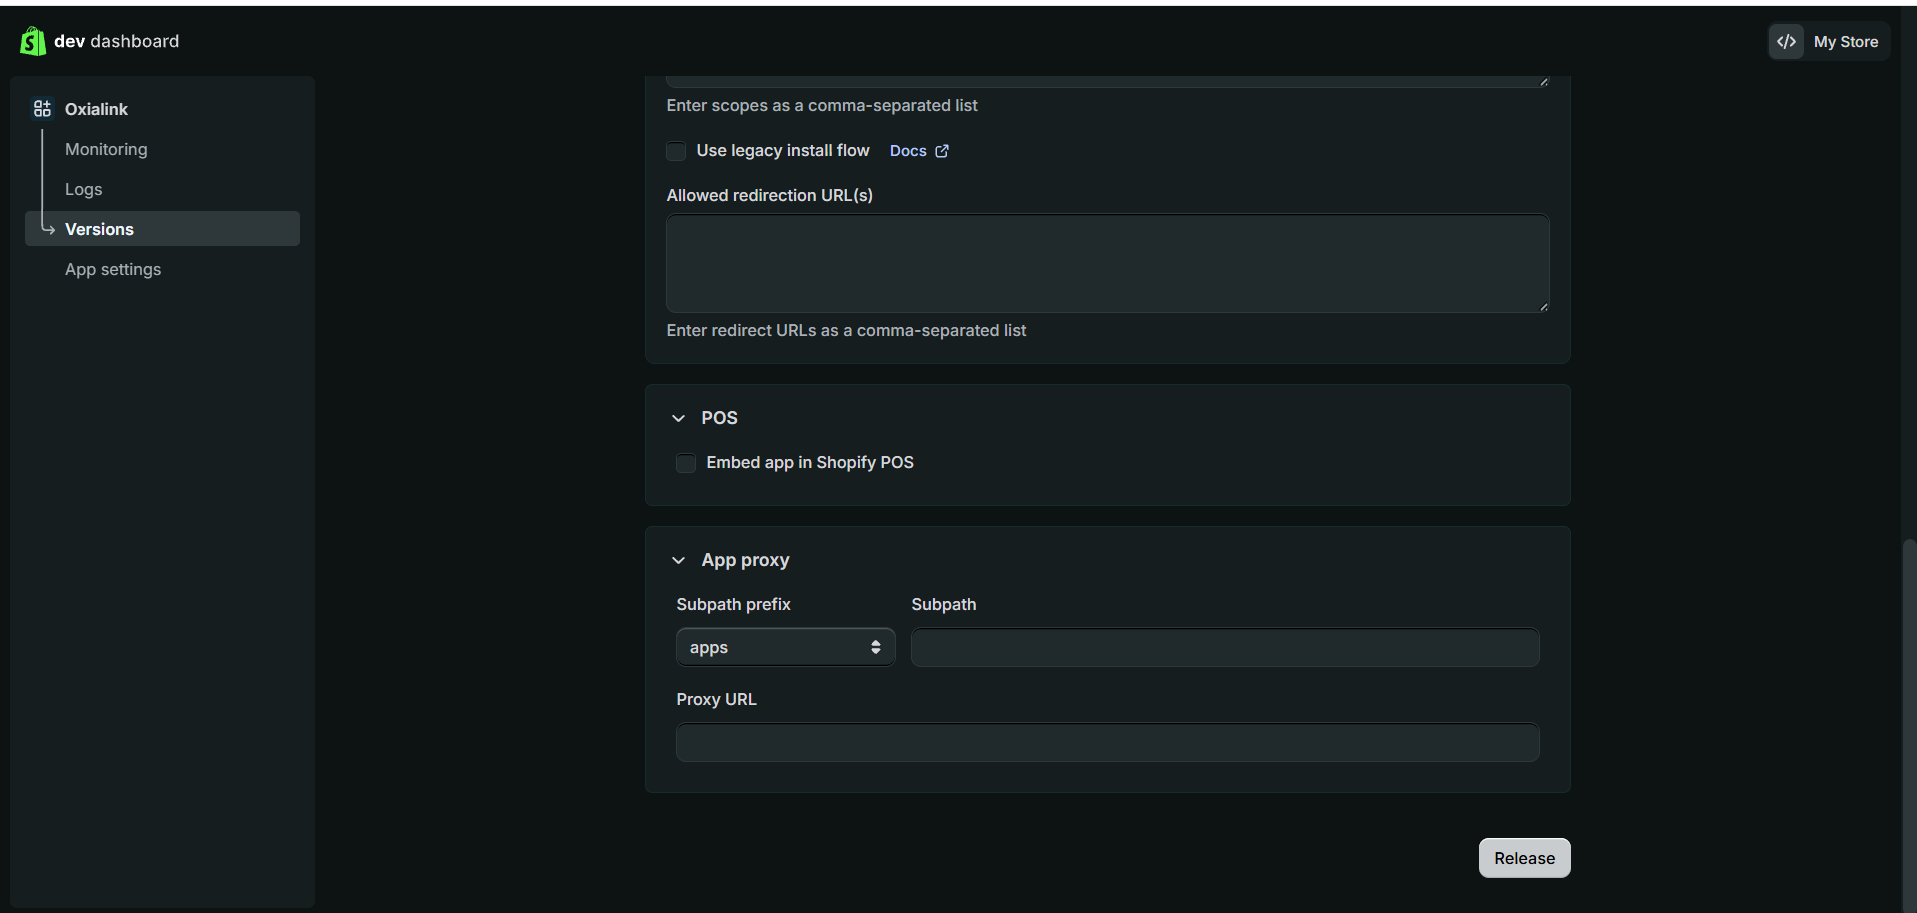
Task: Click the code icon beside My Store
Action: pos(1786,42)
